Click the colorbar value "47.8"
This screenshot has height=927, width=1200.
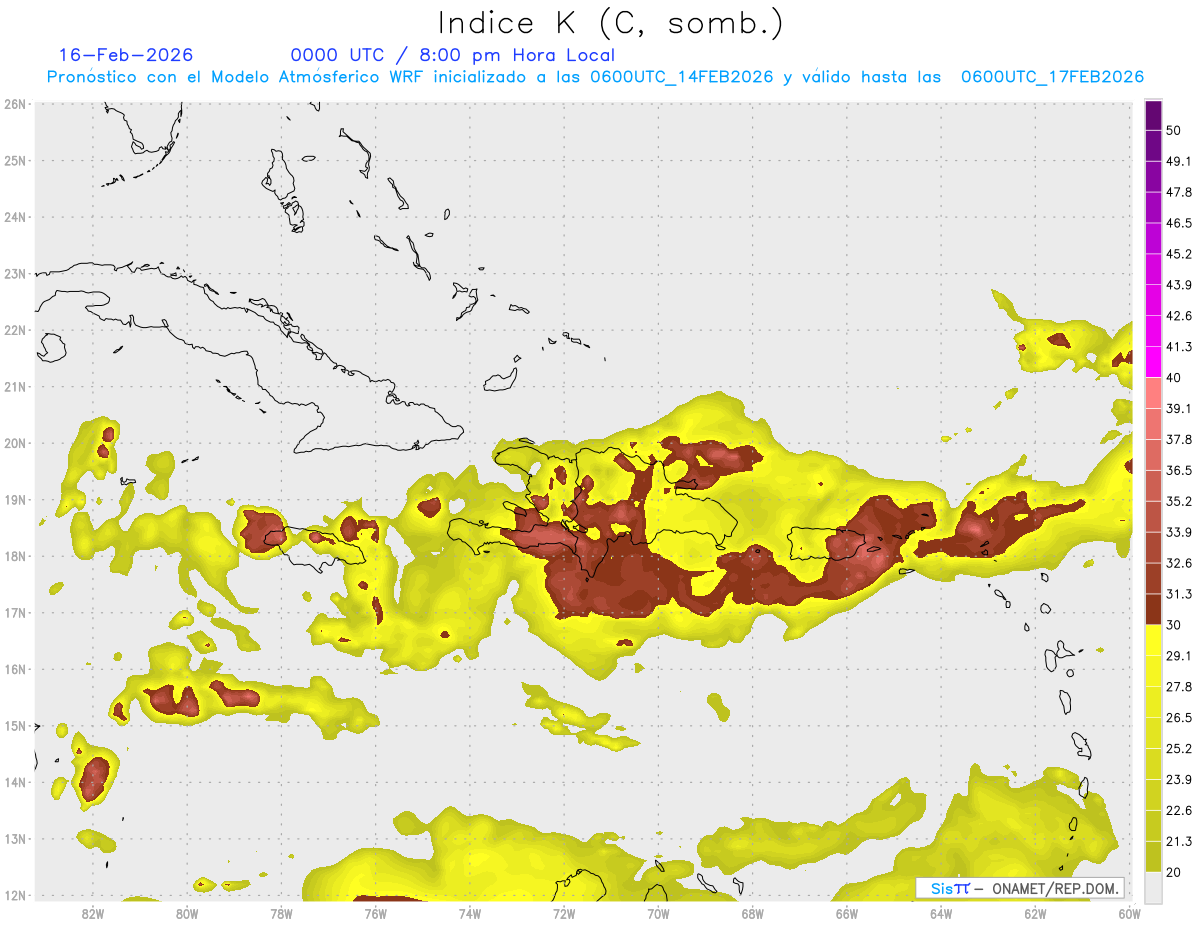(x=1179, y=192)
